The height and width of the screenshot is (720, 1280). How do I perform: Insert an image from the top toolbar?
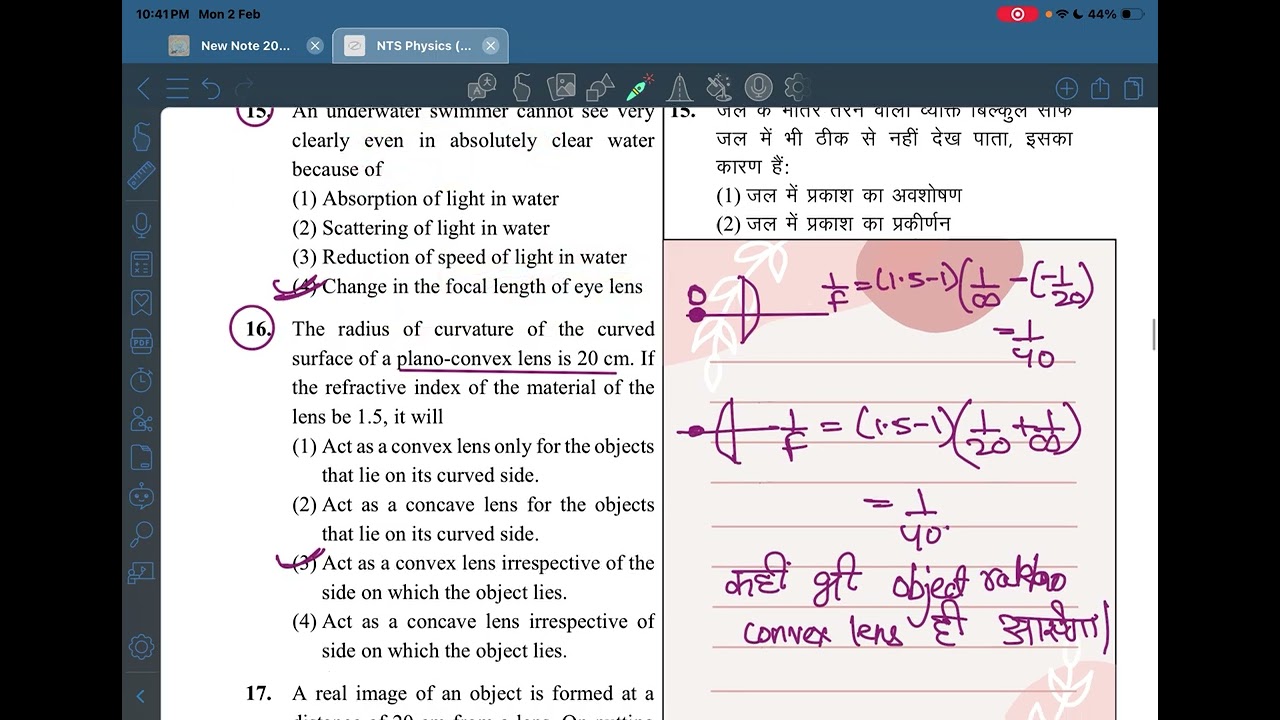(x=562, y=87)
